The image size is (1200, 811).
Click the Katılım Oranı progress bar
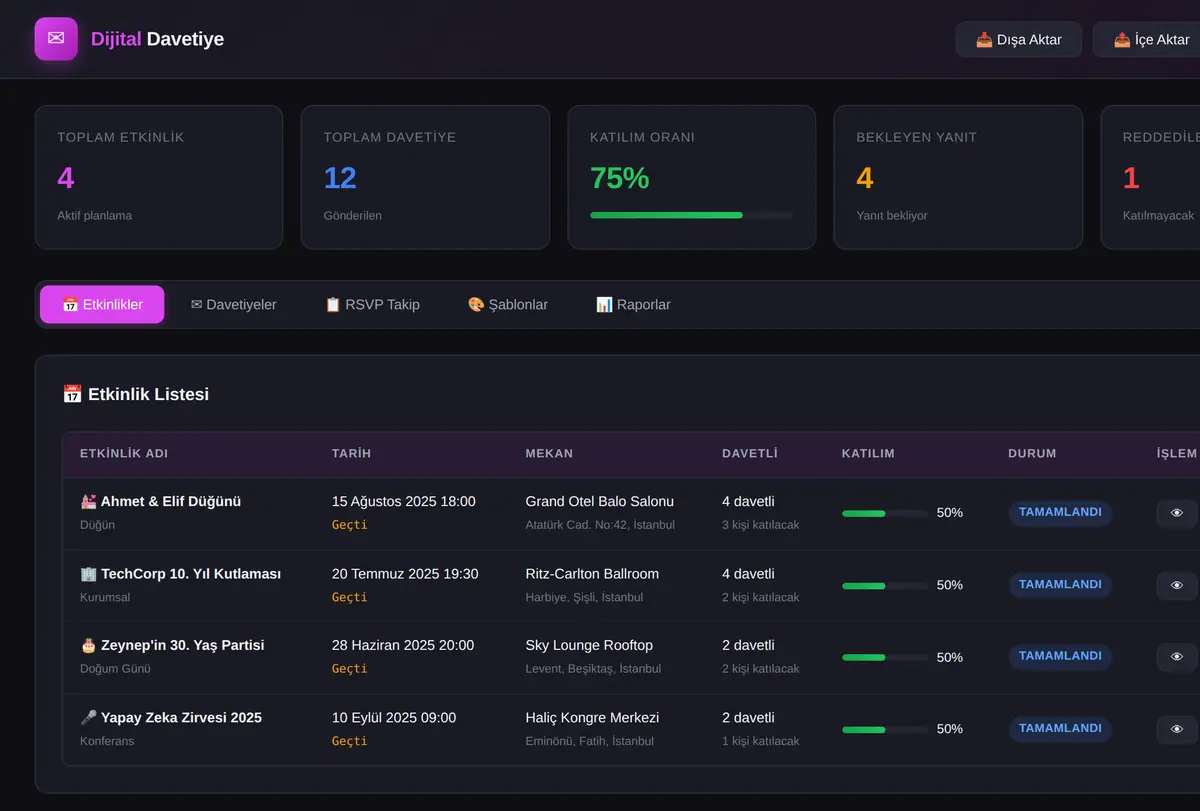coord(692,215)
